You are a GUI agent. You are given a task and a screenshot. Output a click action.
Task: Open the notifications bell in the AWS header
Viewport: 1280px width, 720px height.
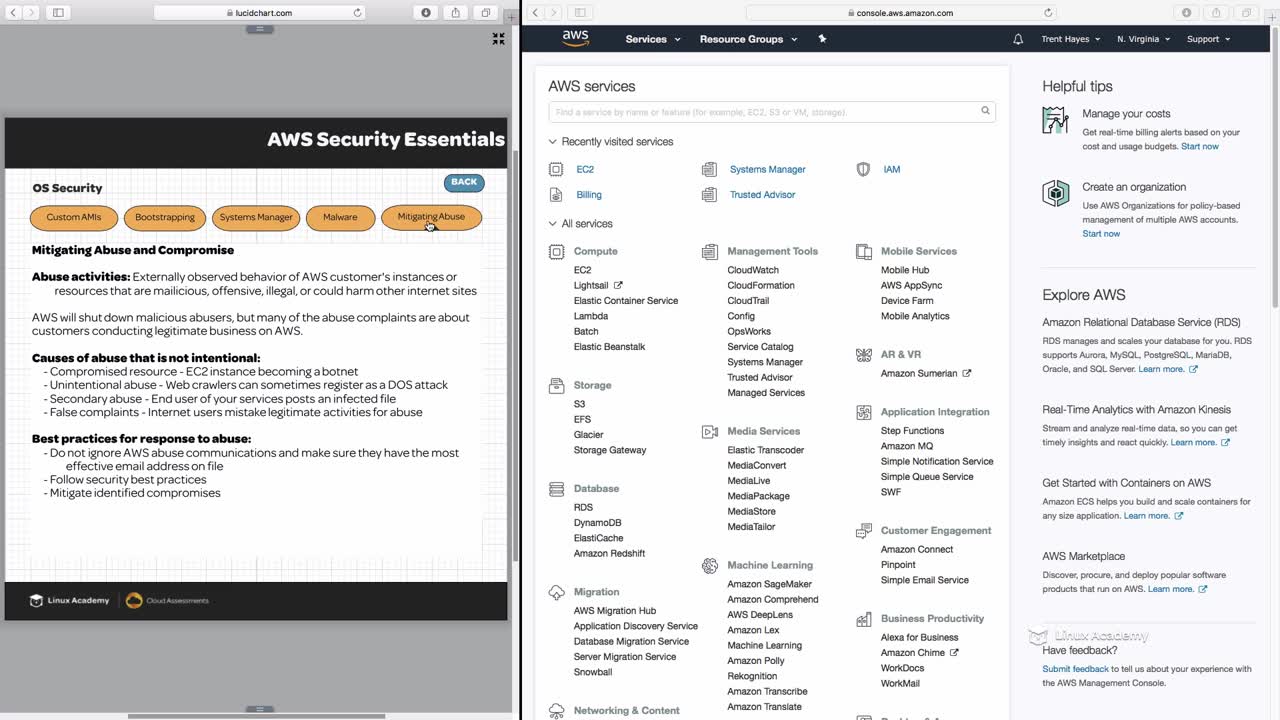(x=1018, y=39)
